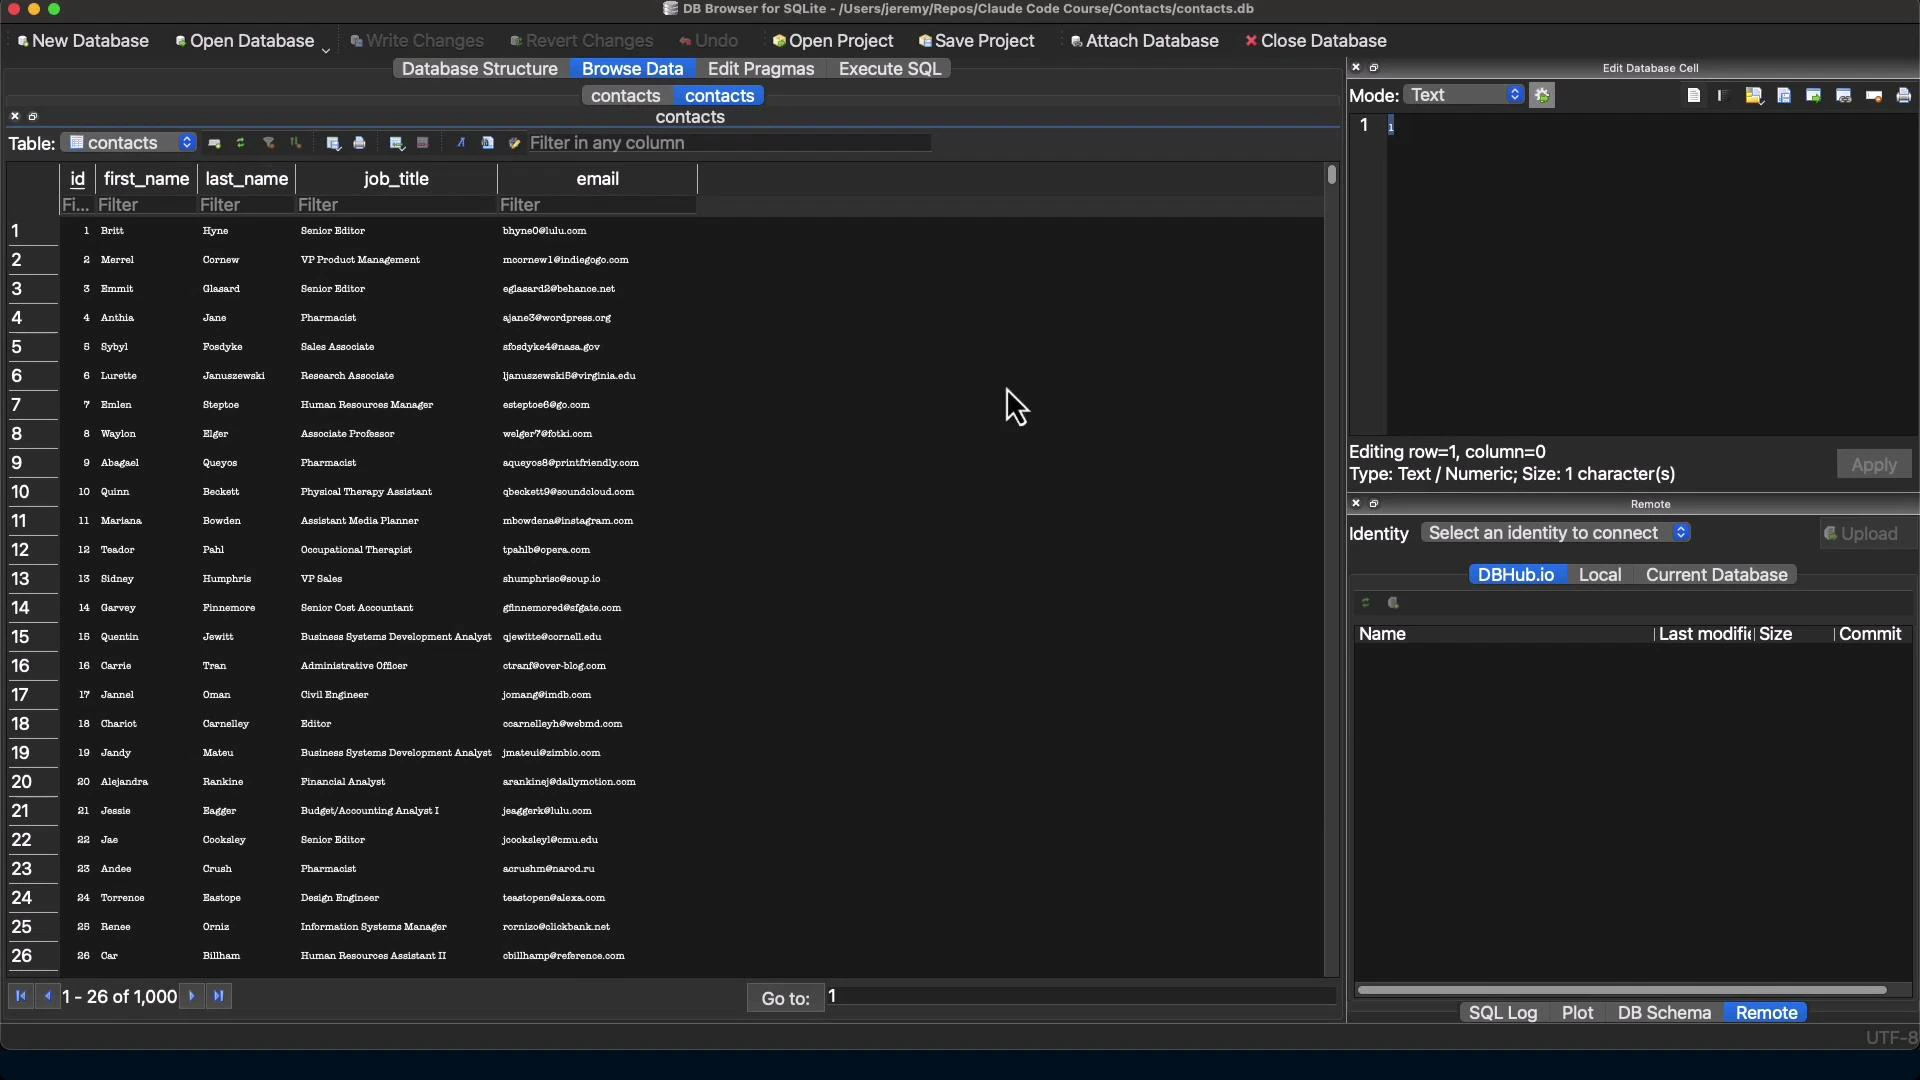Open the new record dropdown icon

[396, 143]
